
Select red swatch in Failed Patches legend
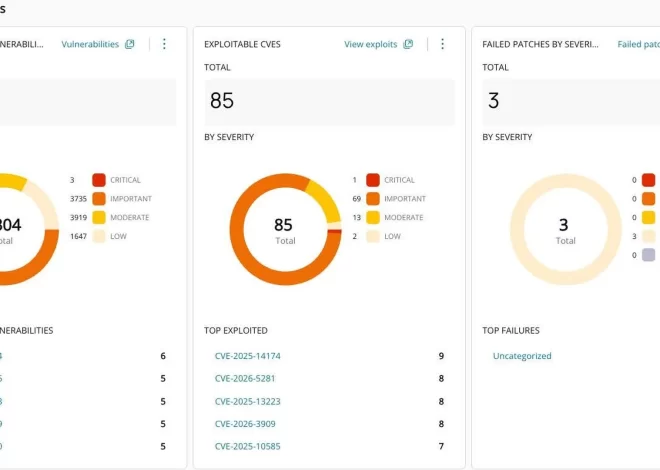coord(648,180)
